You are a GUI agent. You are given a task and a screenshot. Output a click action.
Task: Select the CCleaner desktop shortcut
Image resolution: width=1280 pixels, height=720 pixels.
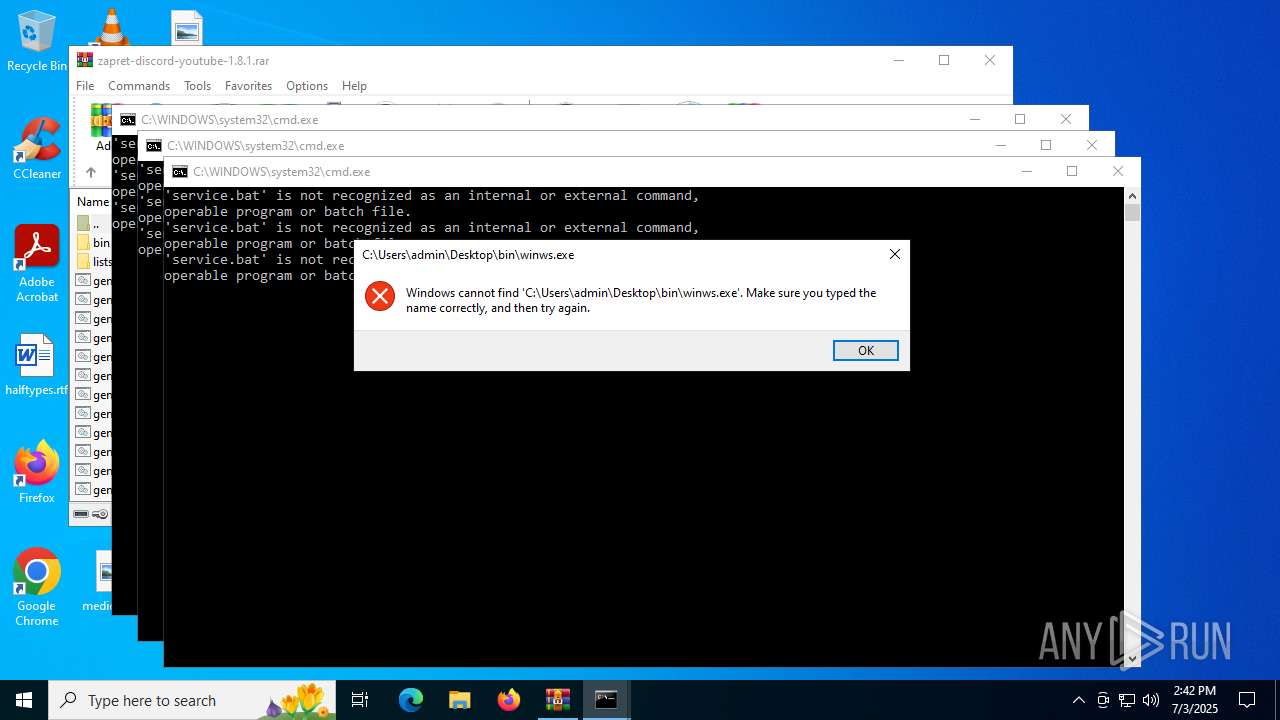[x=37, y=149]
